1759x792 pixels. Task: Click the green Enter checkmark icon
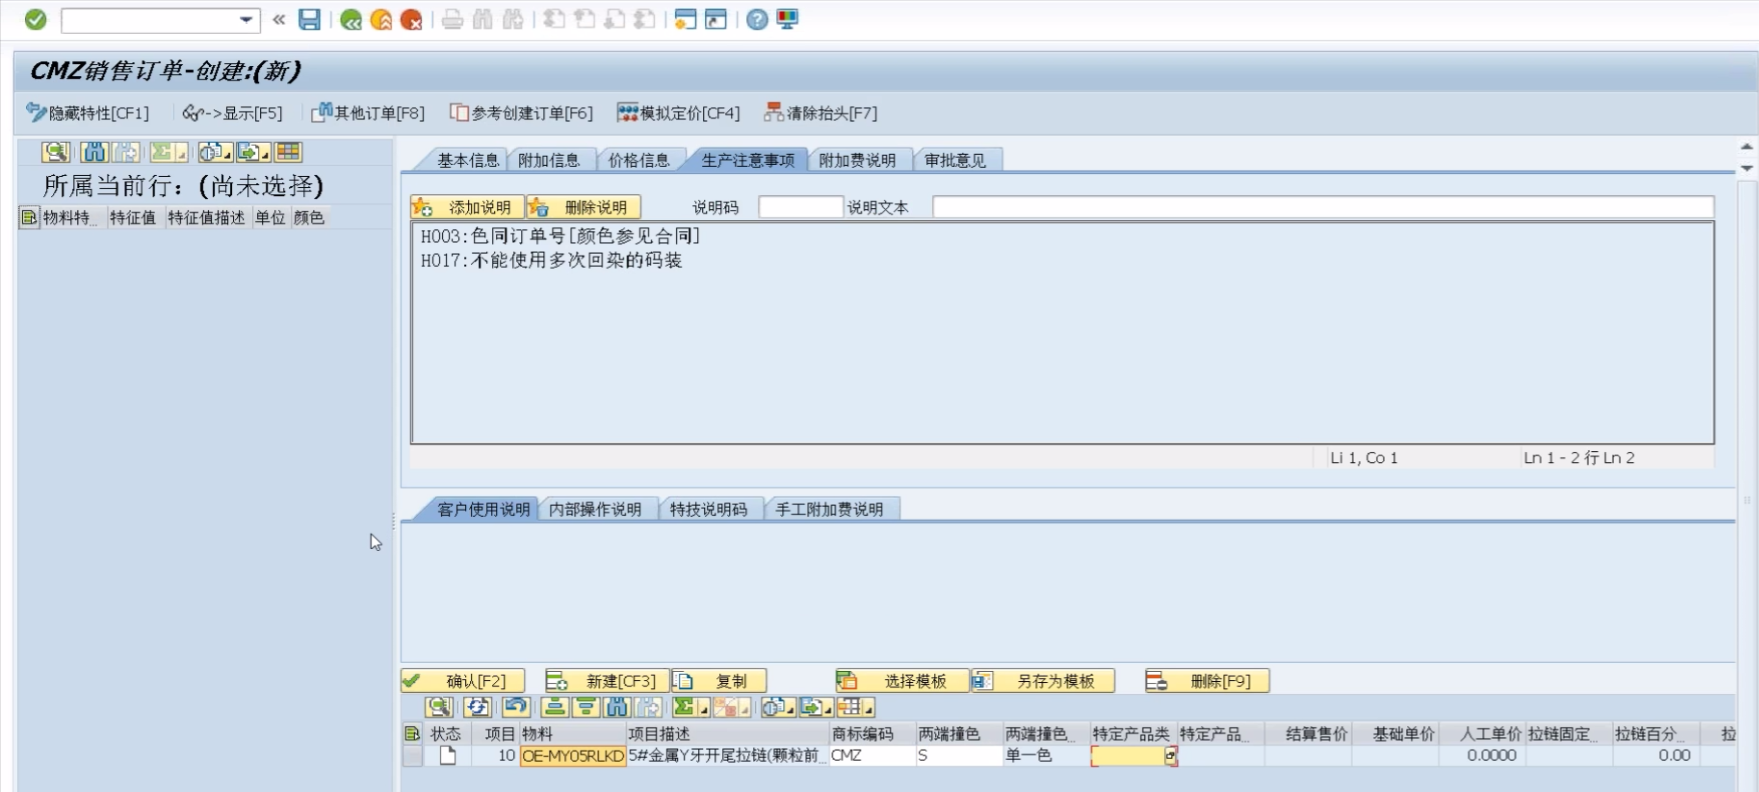36,19
